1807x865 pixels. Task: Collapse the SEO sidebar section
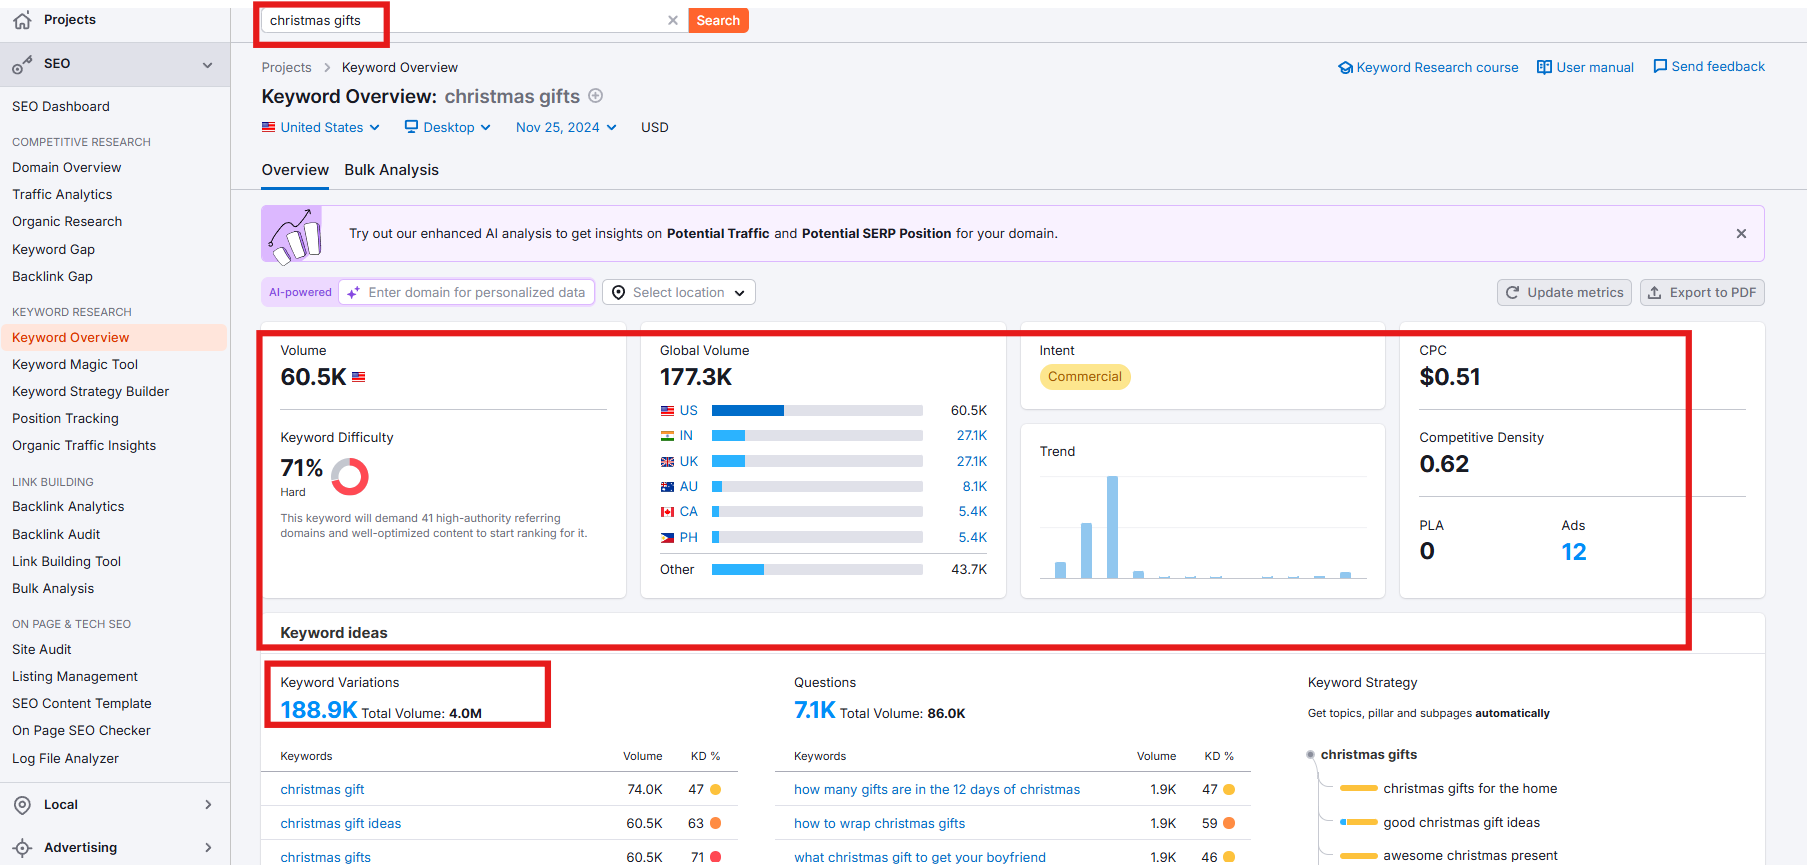pos(208,65)
